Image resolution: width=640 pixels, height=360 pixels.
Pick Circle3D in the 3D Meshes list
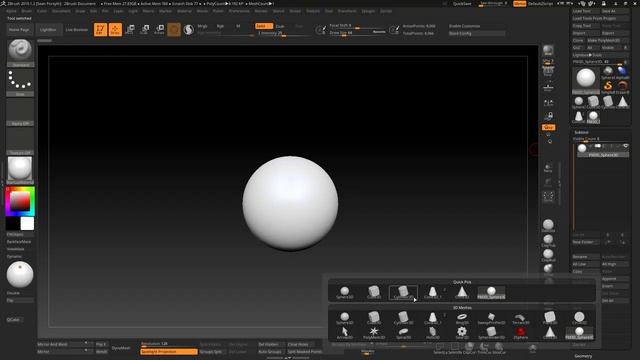pos(579,318)
